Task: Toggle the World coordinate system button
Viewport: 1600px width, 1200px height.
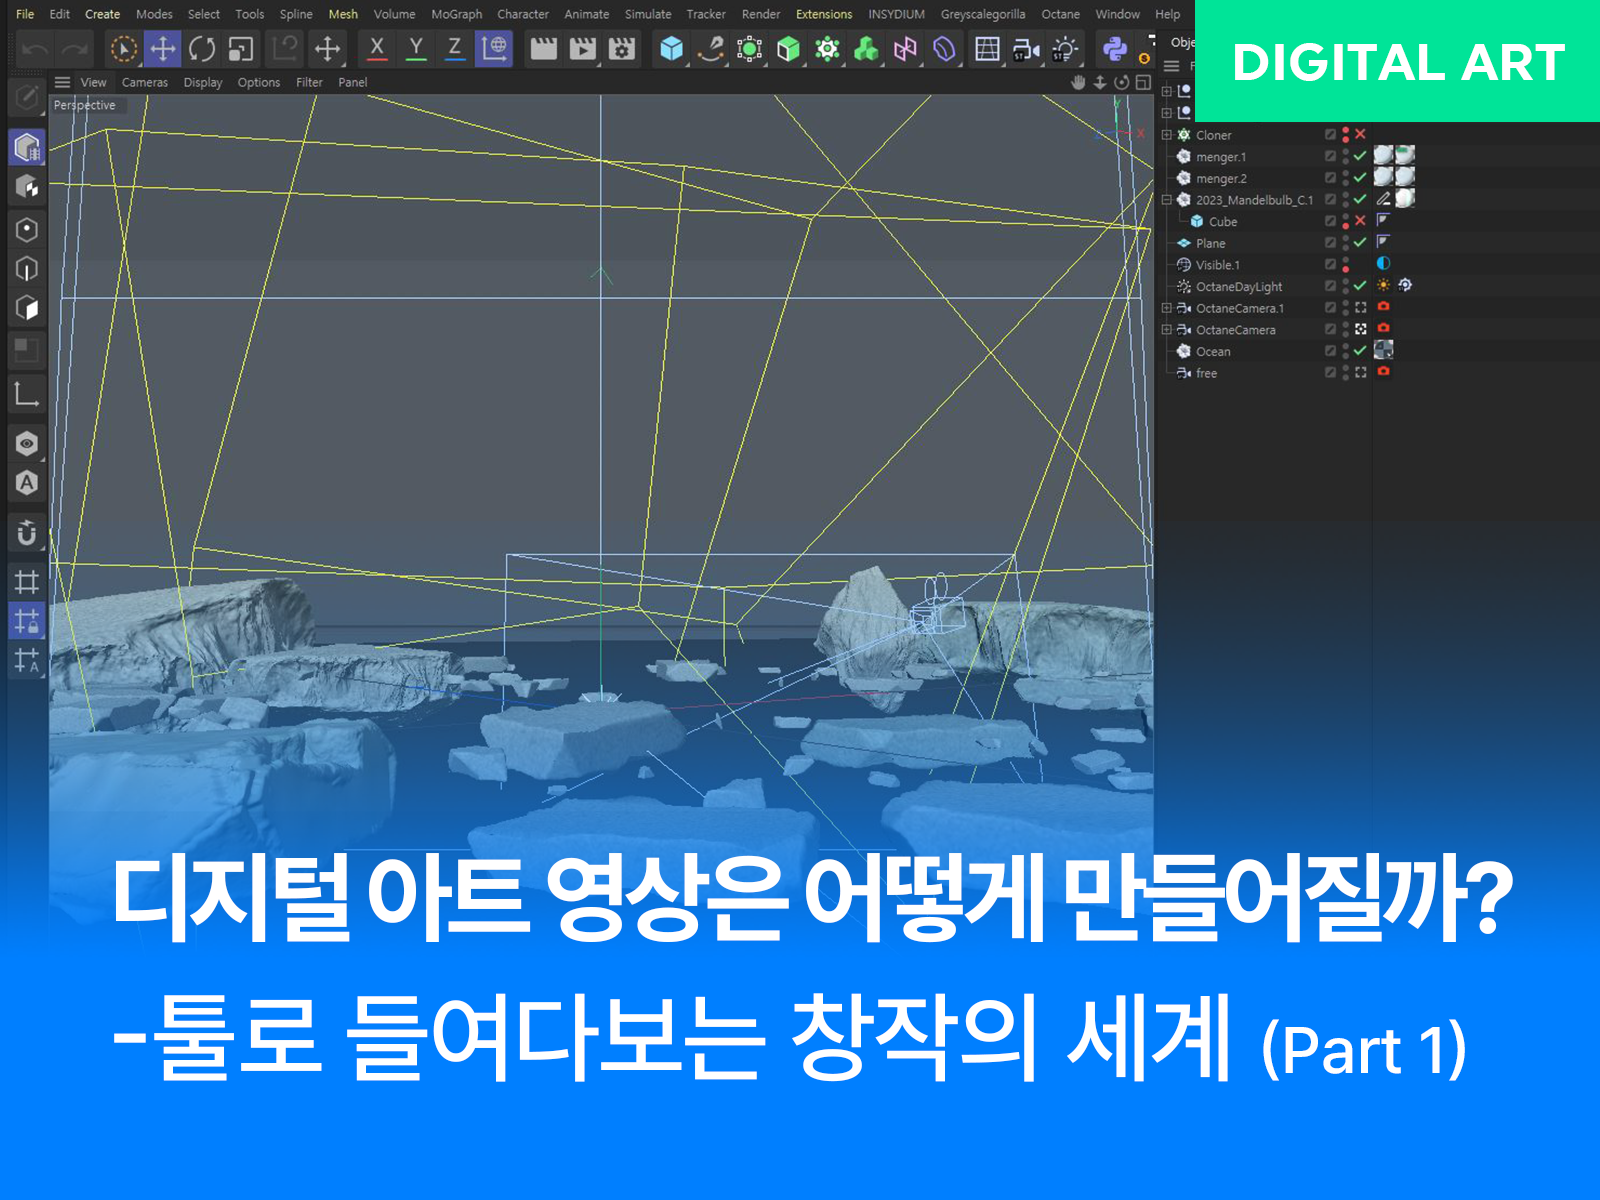Action: (494, 48)
